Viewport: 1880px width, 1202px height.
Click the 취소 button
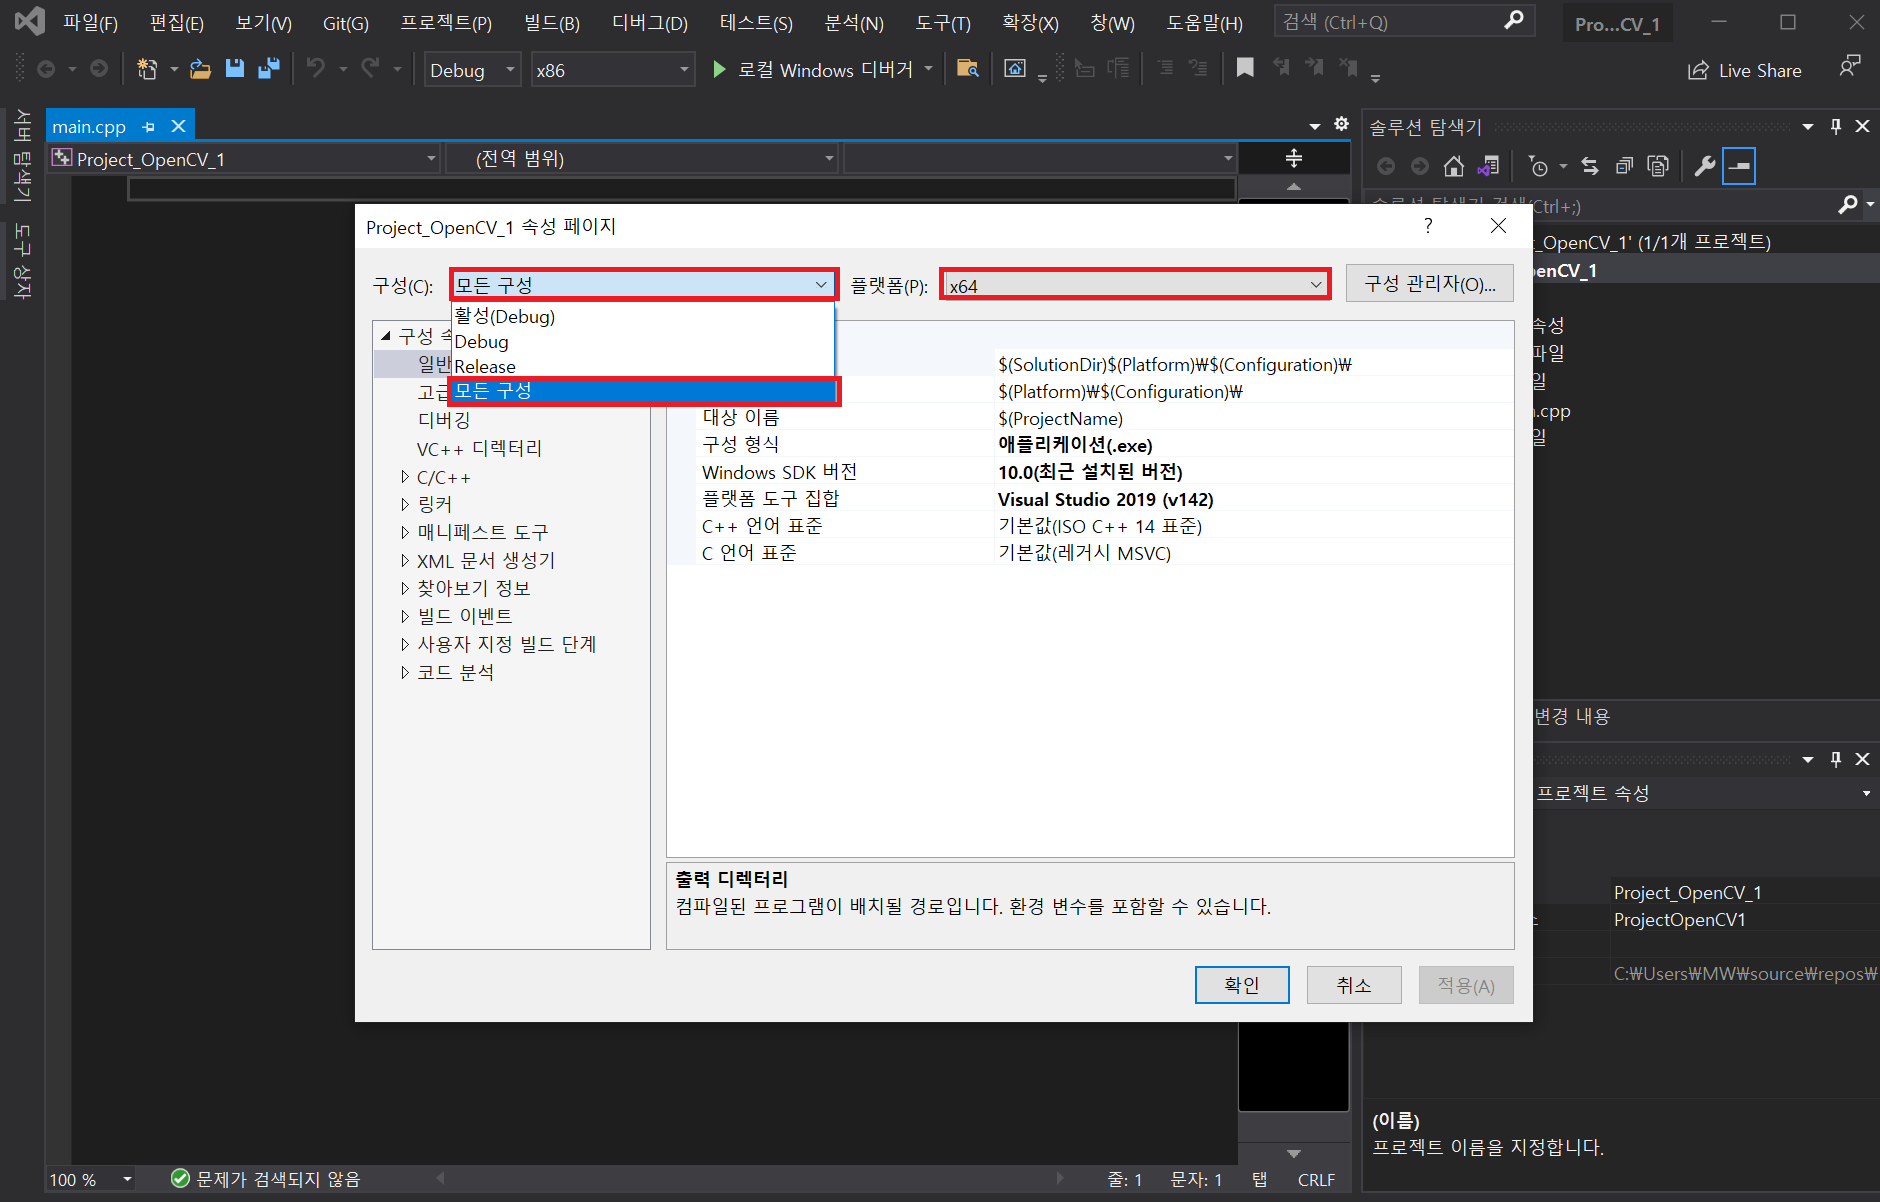pos(1354,985)
